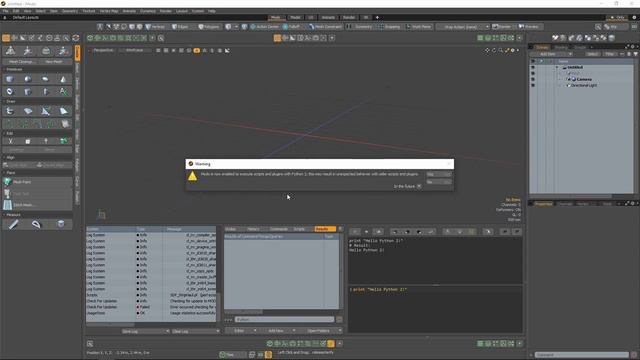Open the Drop Action dropdown

[x=463, y=27]
